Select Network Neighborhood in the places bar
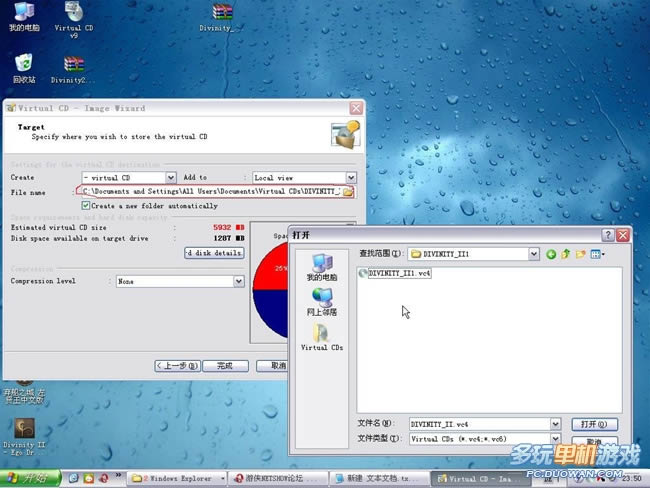 pos(322,302)
